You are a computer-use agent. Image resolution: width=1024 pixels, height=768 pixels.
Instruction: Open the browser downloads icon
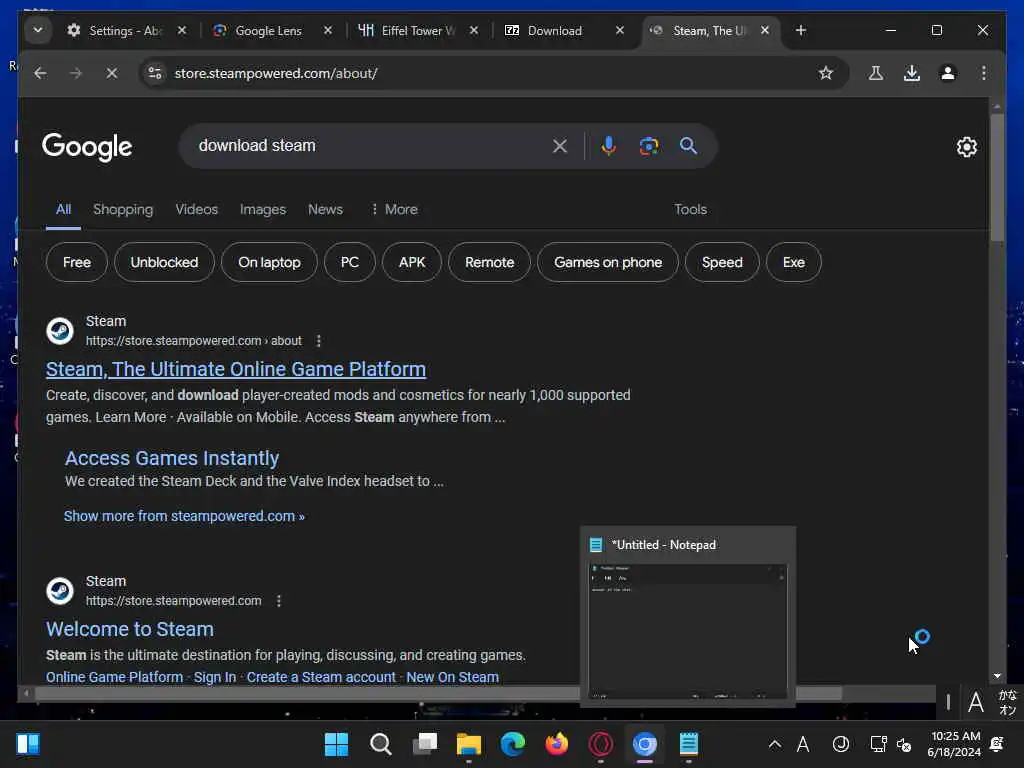[912, 73]
